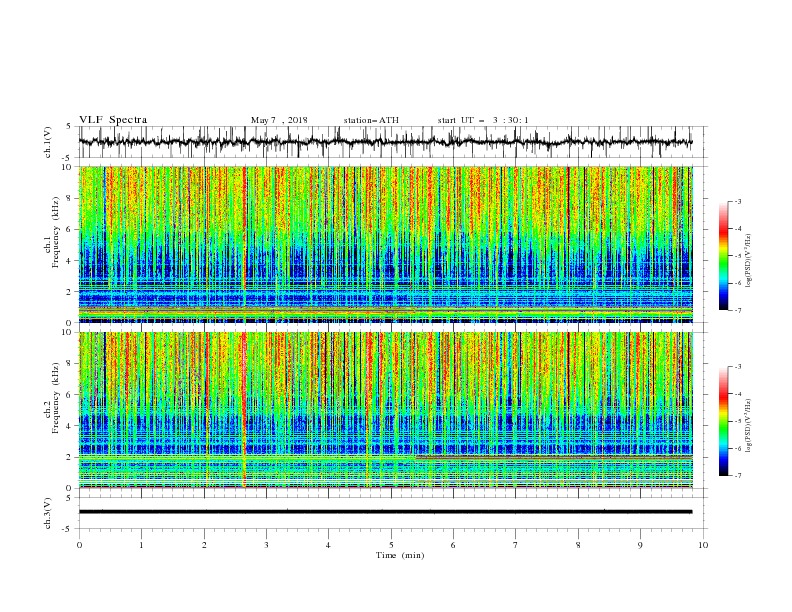Click the "start UT = 3:30:1" text
This screenshot has width=792, height=612.
483,120
